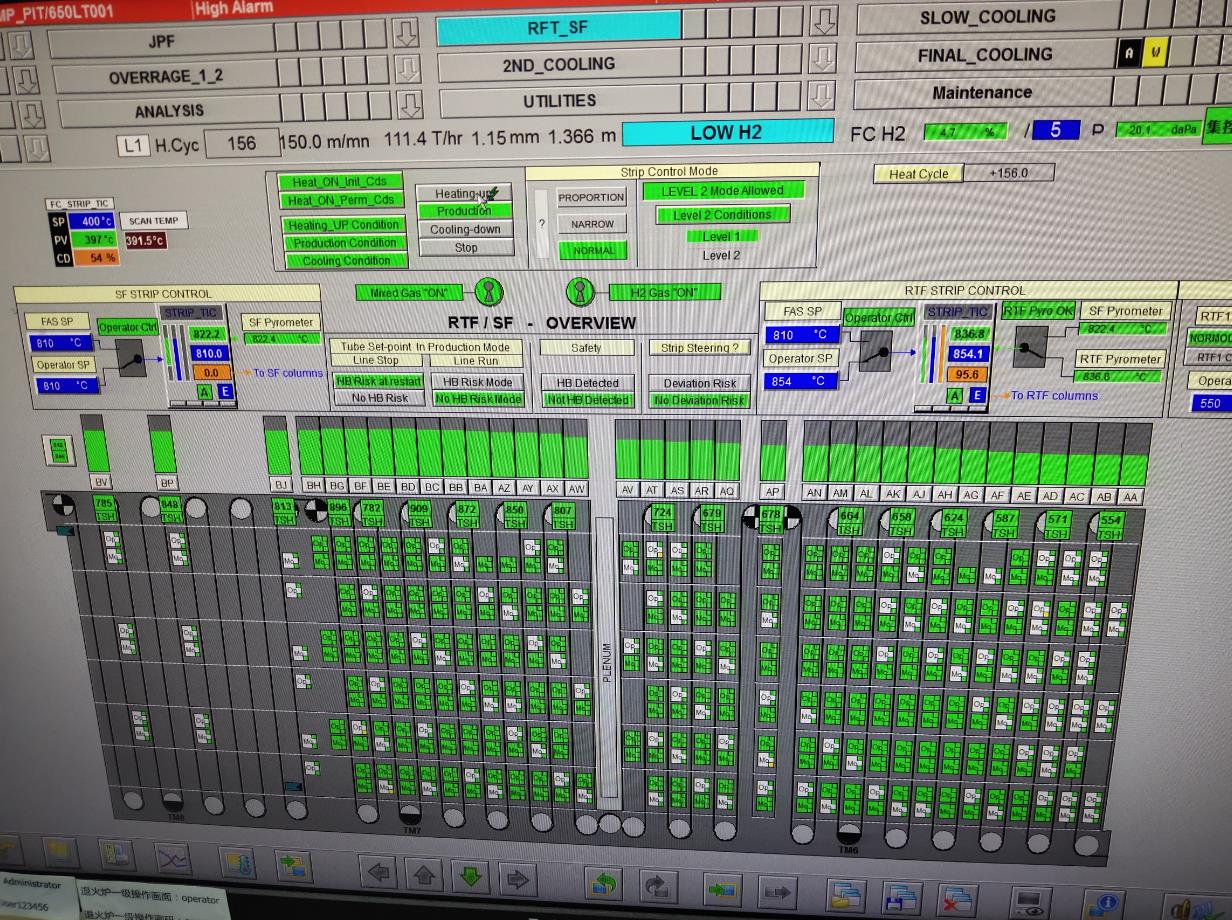Select the Heating-up mode
Viewport: 1232px width, 920px height.
(x=465, y=193)
